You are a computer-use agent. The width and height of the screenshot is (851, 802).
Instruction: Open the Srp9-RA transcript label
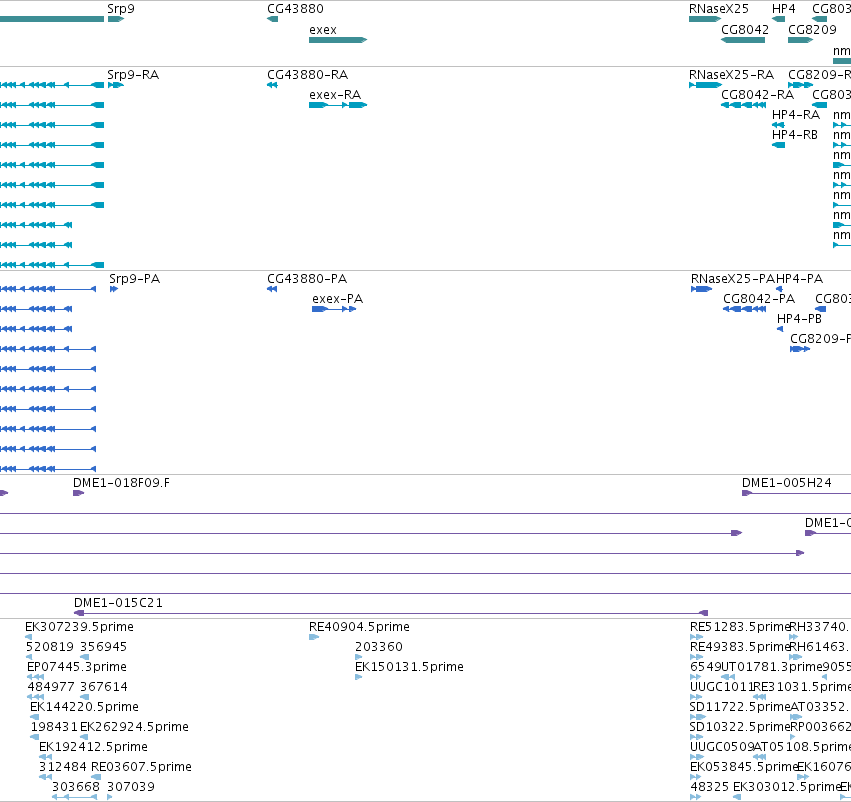[133, 74]
